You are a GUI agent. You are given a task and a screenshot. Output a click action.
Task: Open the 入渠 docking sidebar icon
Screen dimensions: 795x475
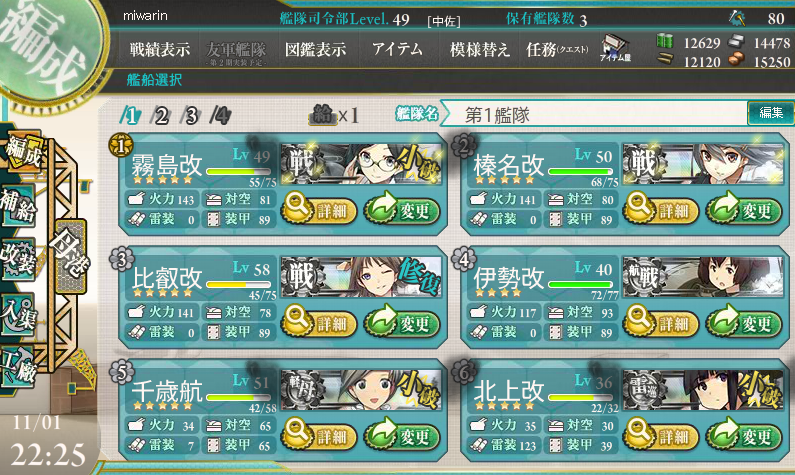tap(19, 314)
